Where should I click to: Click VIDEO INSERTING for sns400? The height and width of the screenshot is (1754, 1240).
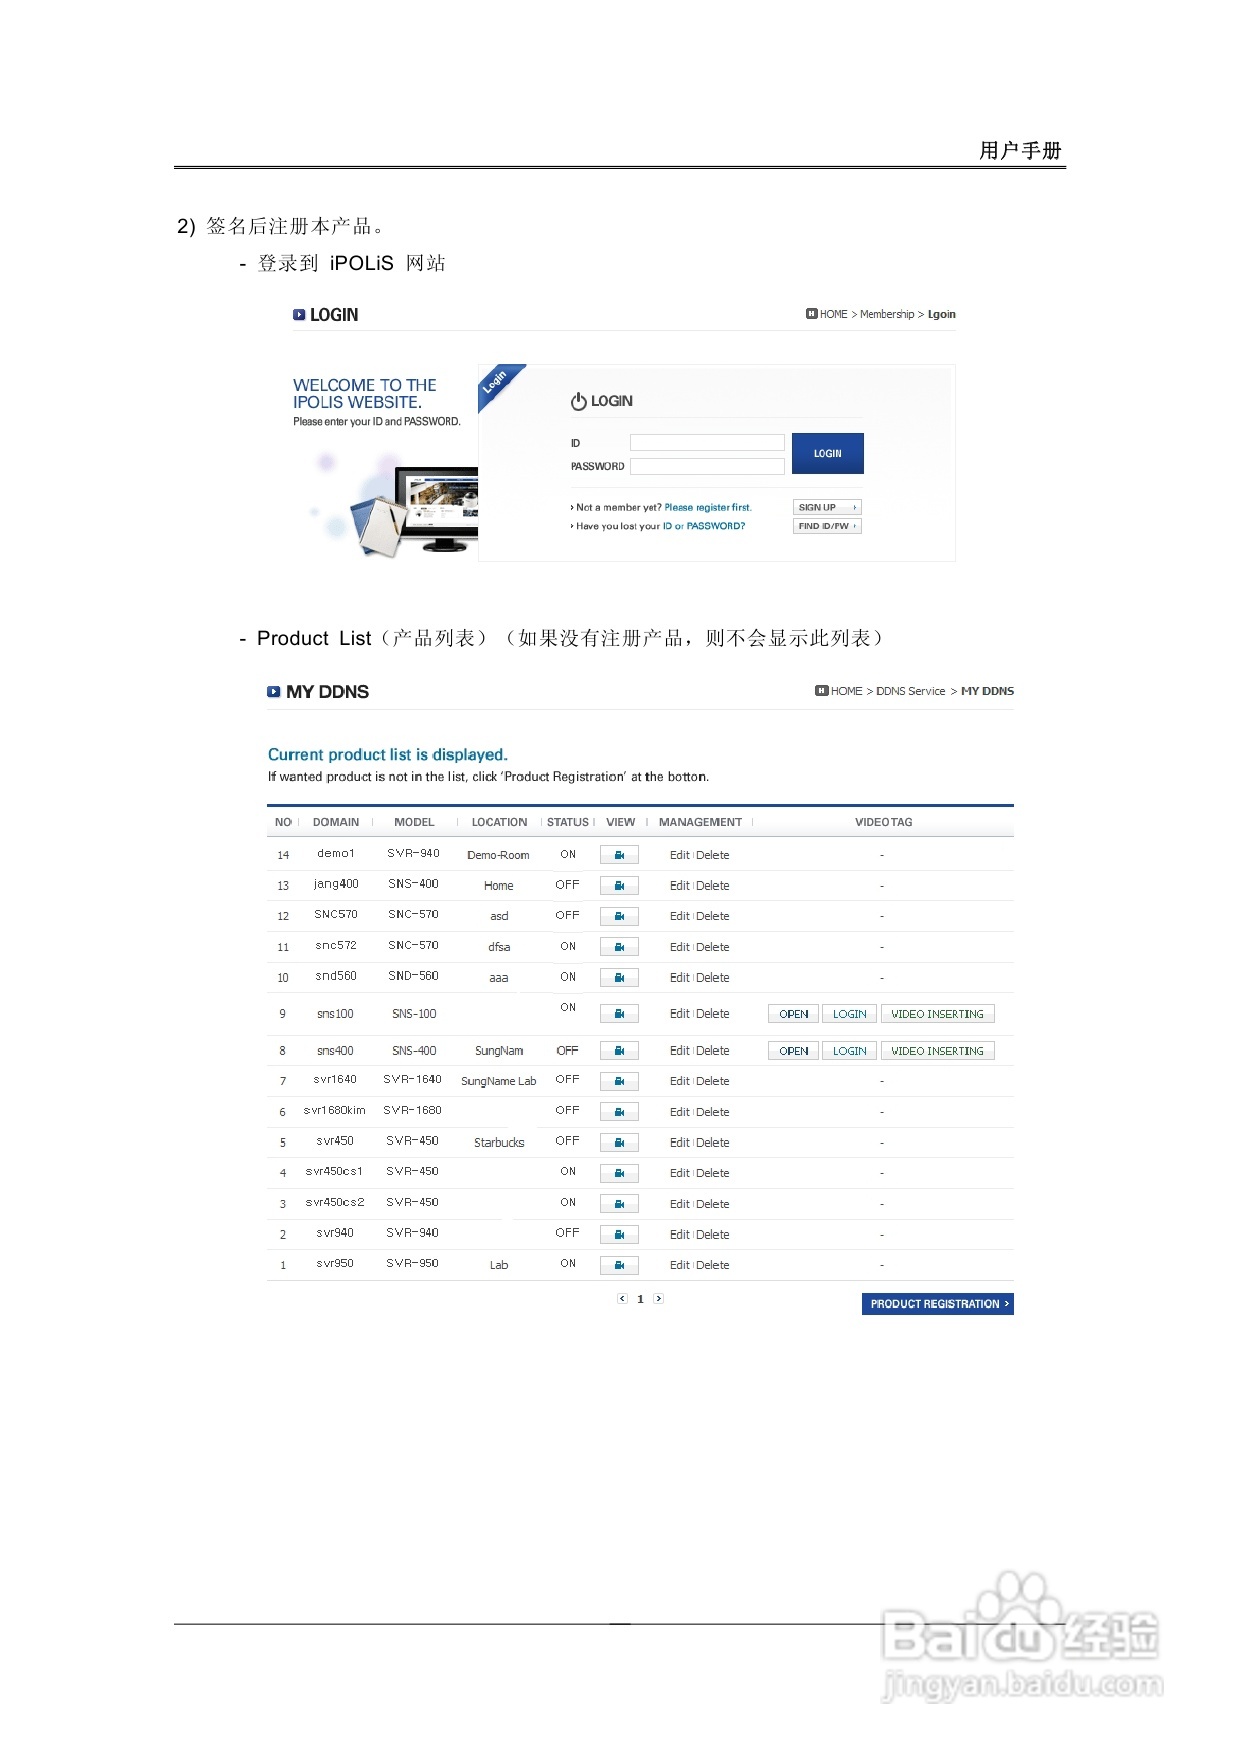937,1051
